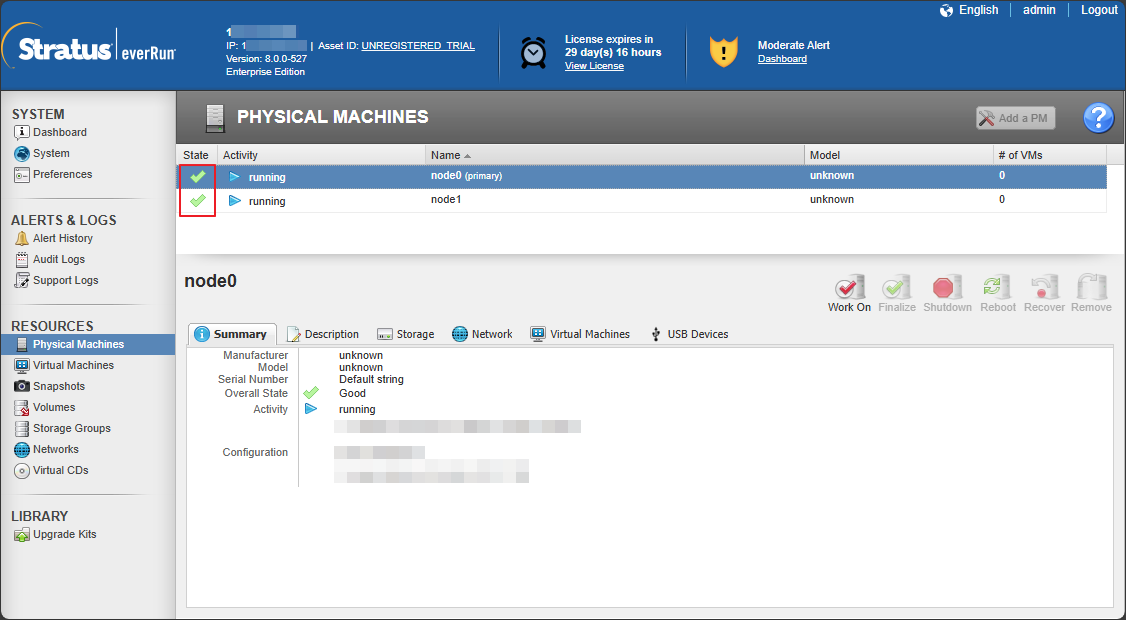Sort the table by the Activity column
This screenshot has height=620, width=1126.
click(x=321, y=155)
